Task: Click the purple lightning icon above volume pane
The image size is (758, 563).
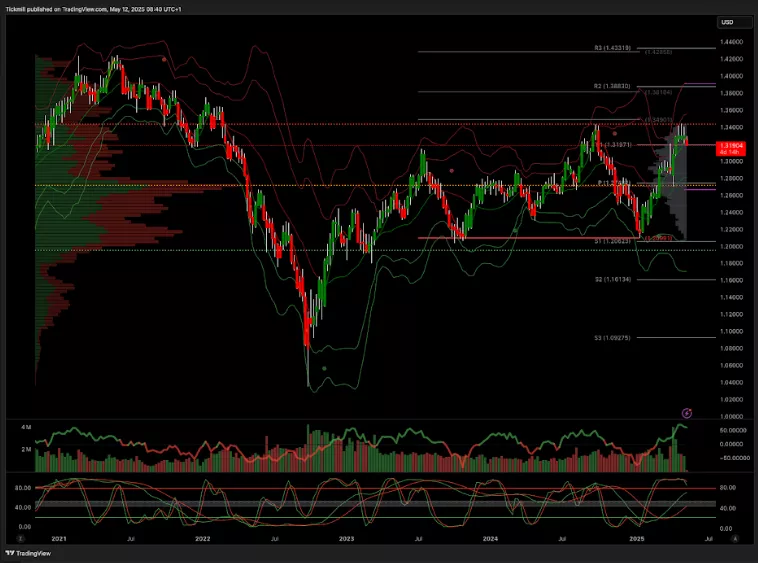Action: (686, 412)
